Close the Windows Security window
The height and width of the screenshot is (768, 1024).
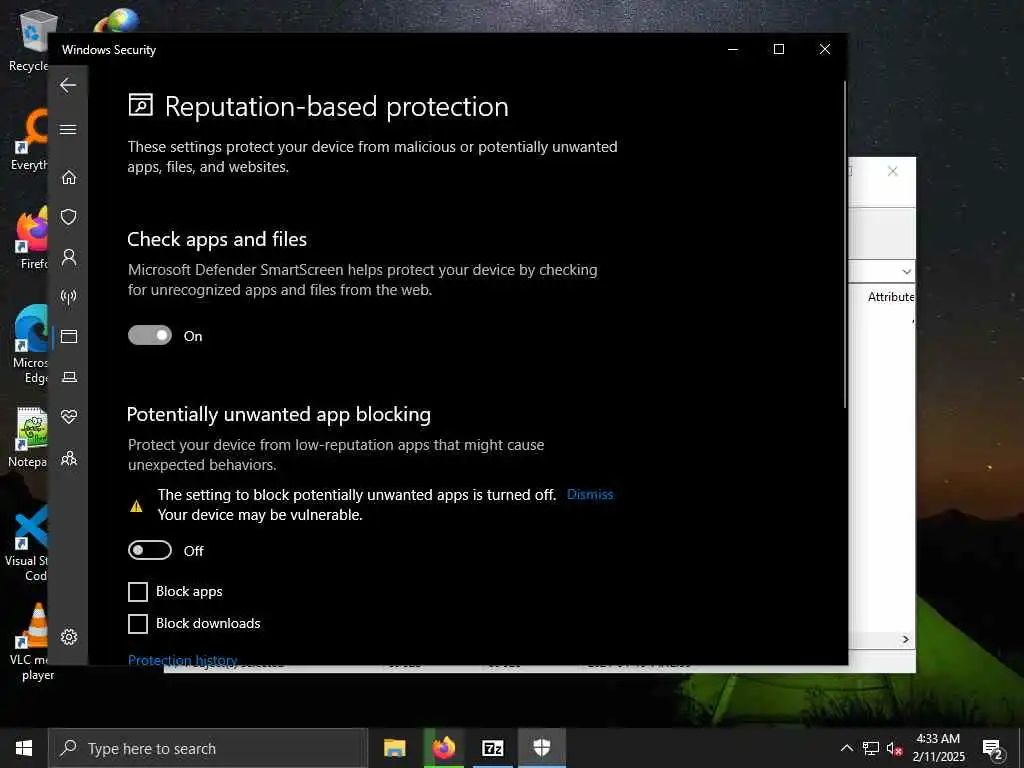pyautogui.click(x=825, y=50)
